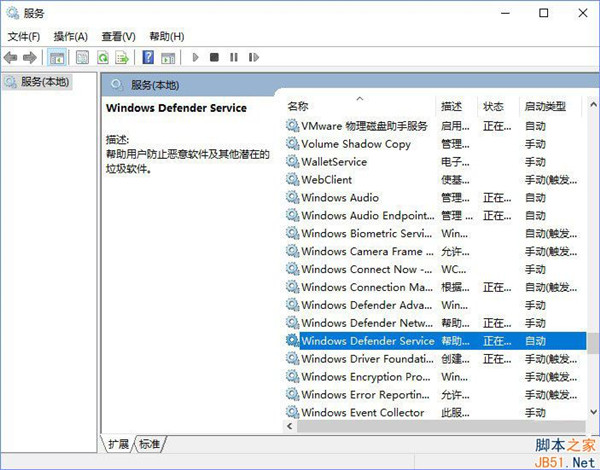
Task: Click the green Refresh toolbar icon
Action: (103, 58)
